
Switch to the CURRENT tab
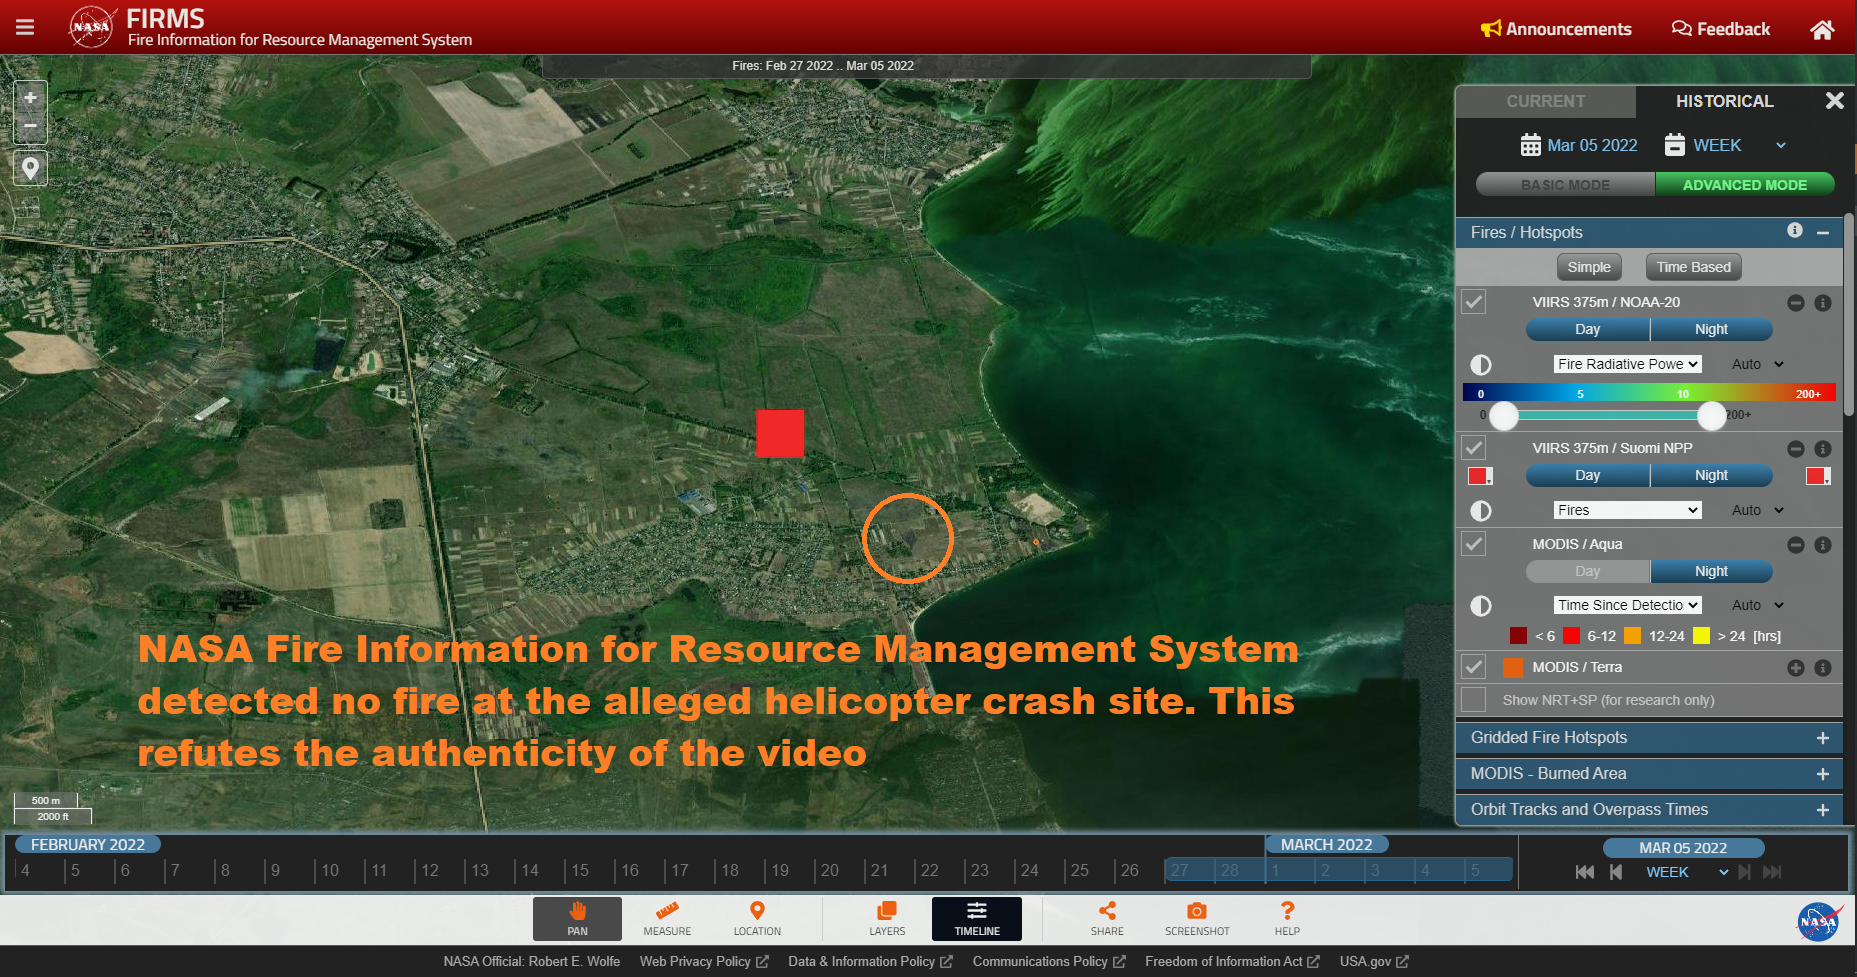pyautogui.click(x=1545, y=101)
